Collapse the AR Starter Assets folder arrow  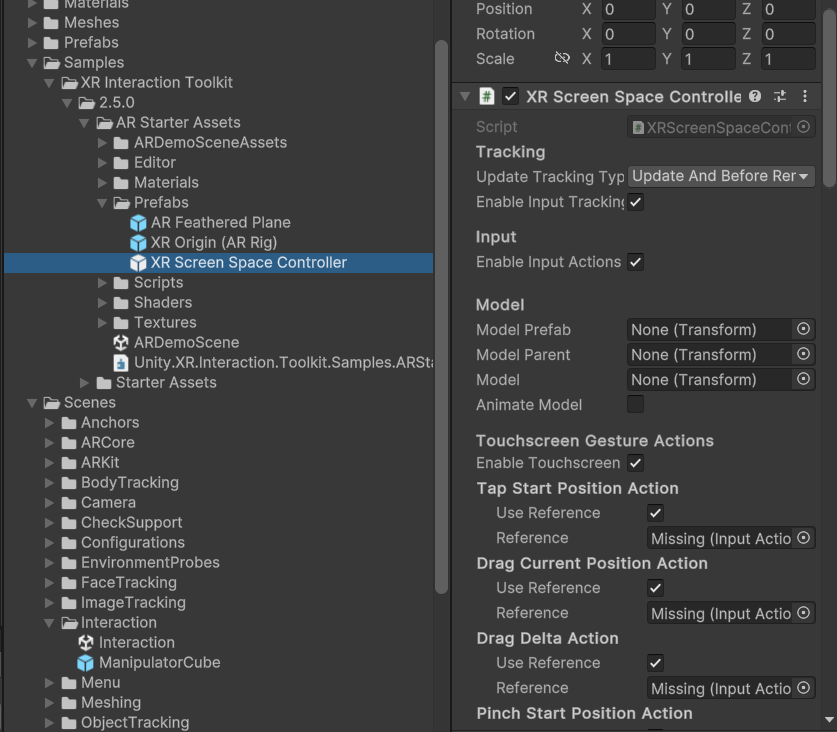tap(84, 123)
